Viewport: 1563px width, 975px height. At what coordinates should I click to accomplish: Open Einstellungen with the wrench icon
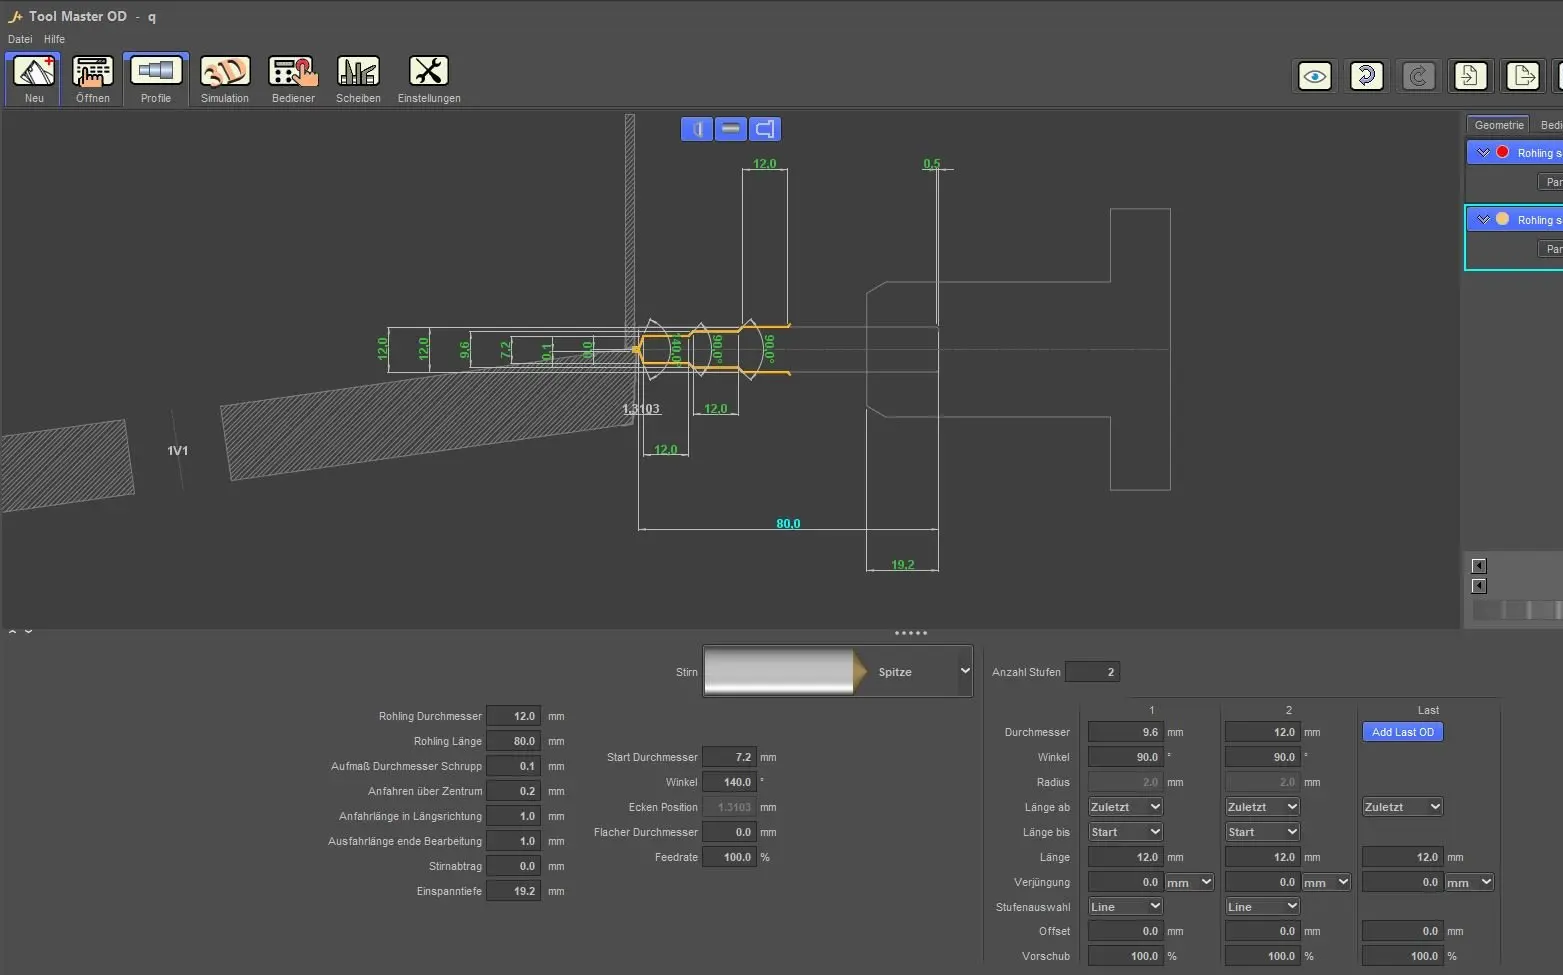pyautogui.click(x=428, y=73)
